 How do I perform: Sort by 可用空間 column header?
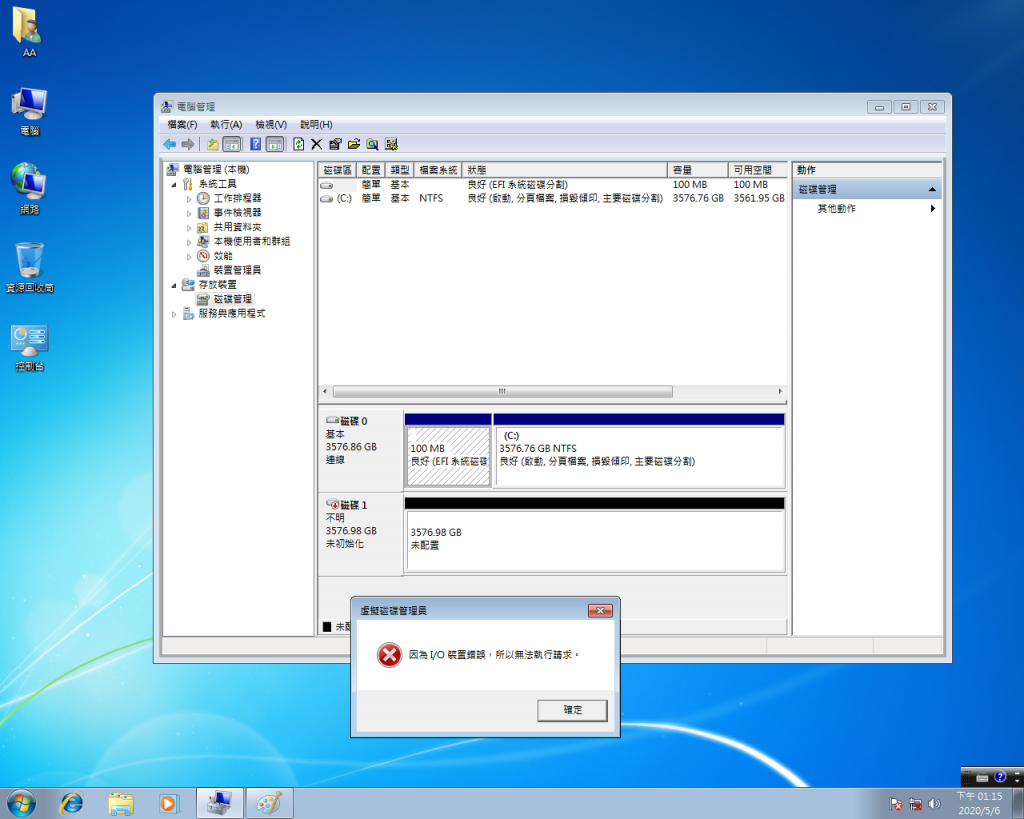tap(757, 170)
